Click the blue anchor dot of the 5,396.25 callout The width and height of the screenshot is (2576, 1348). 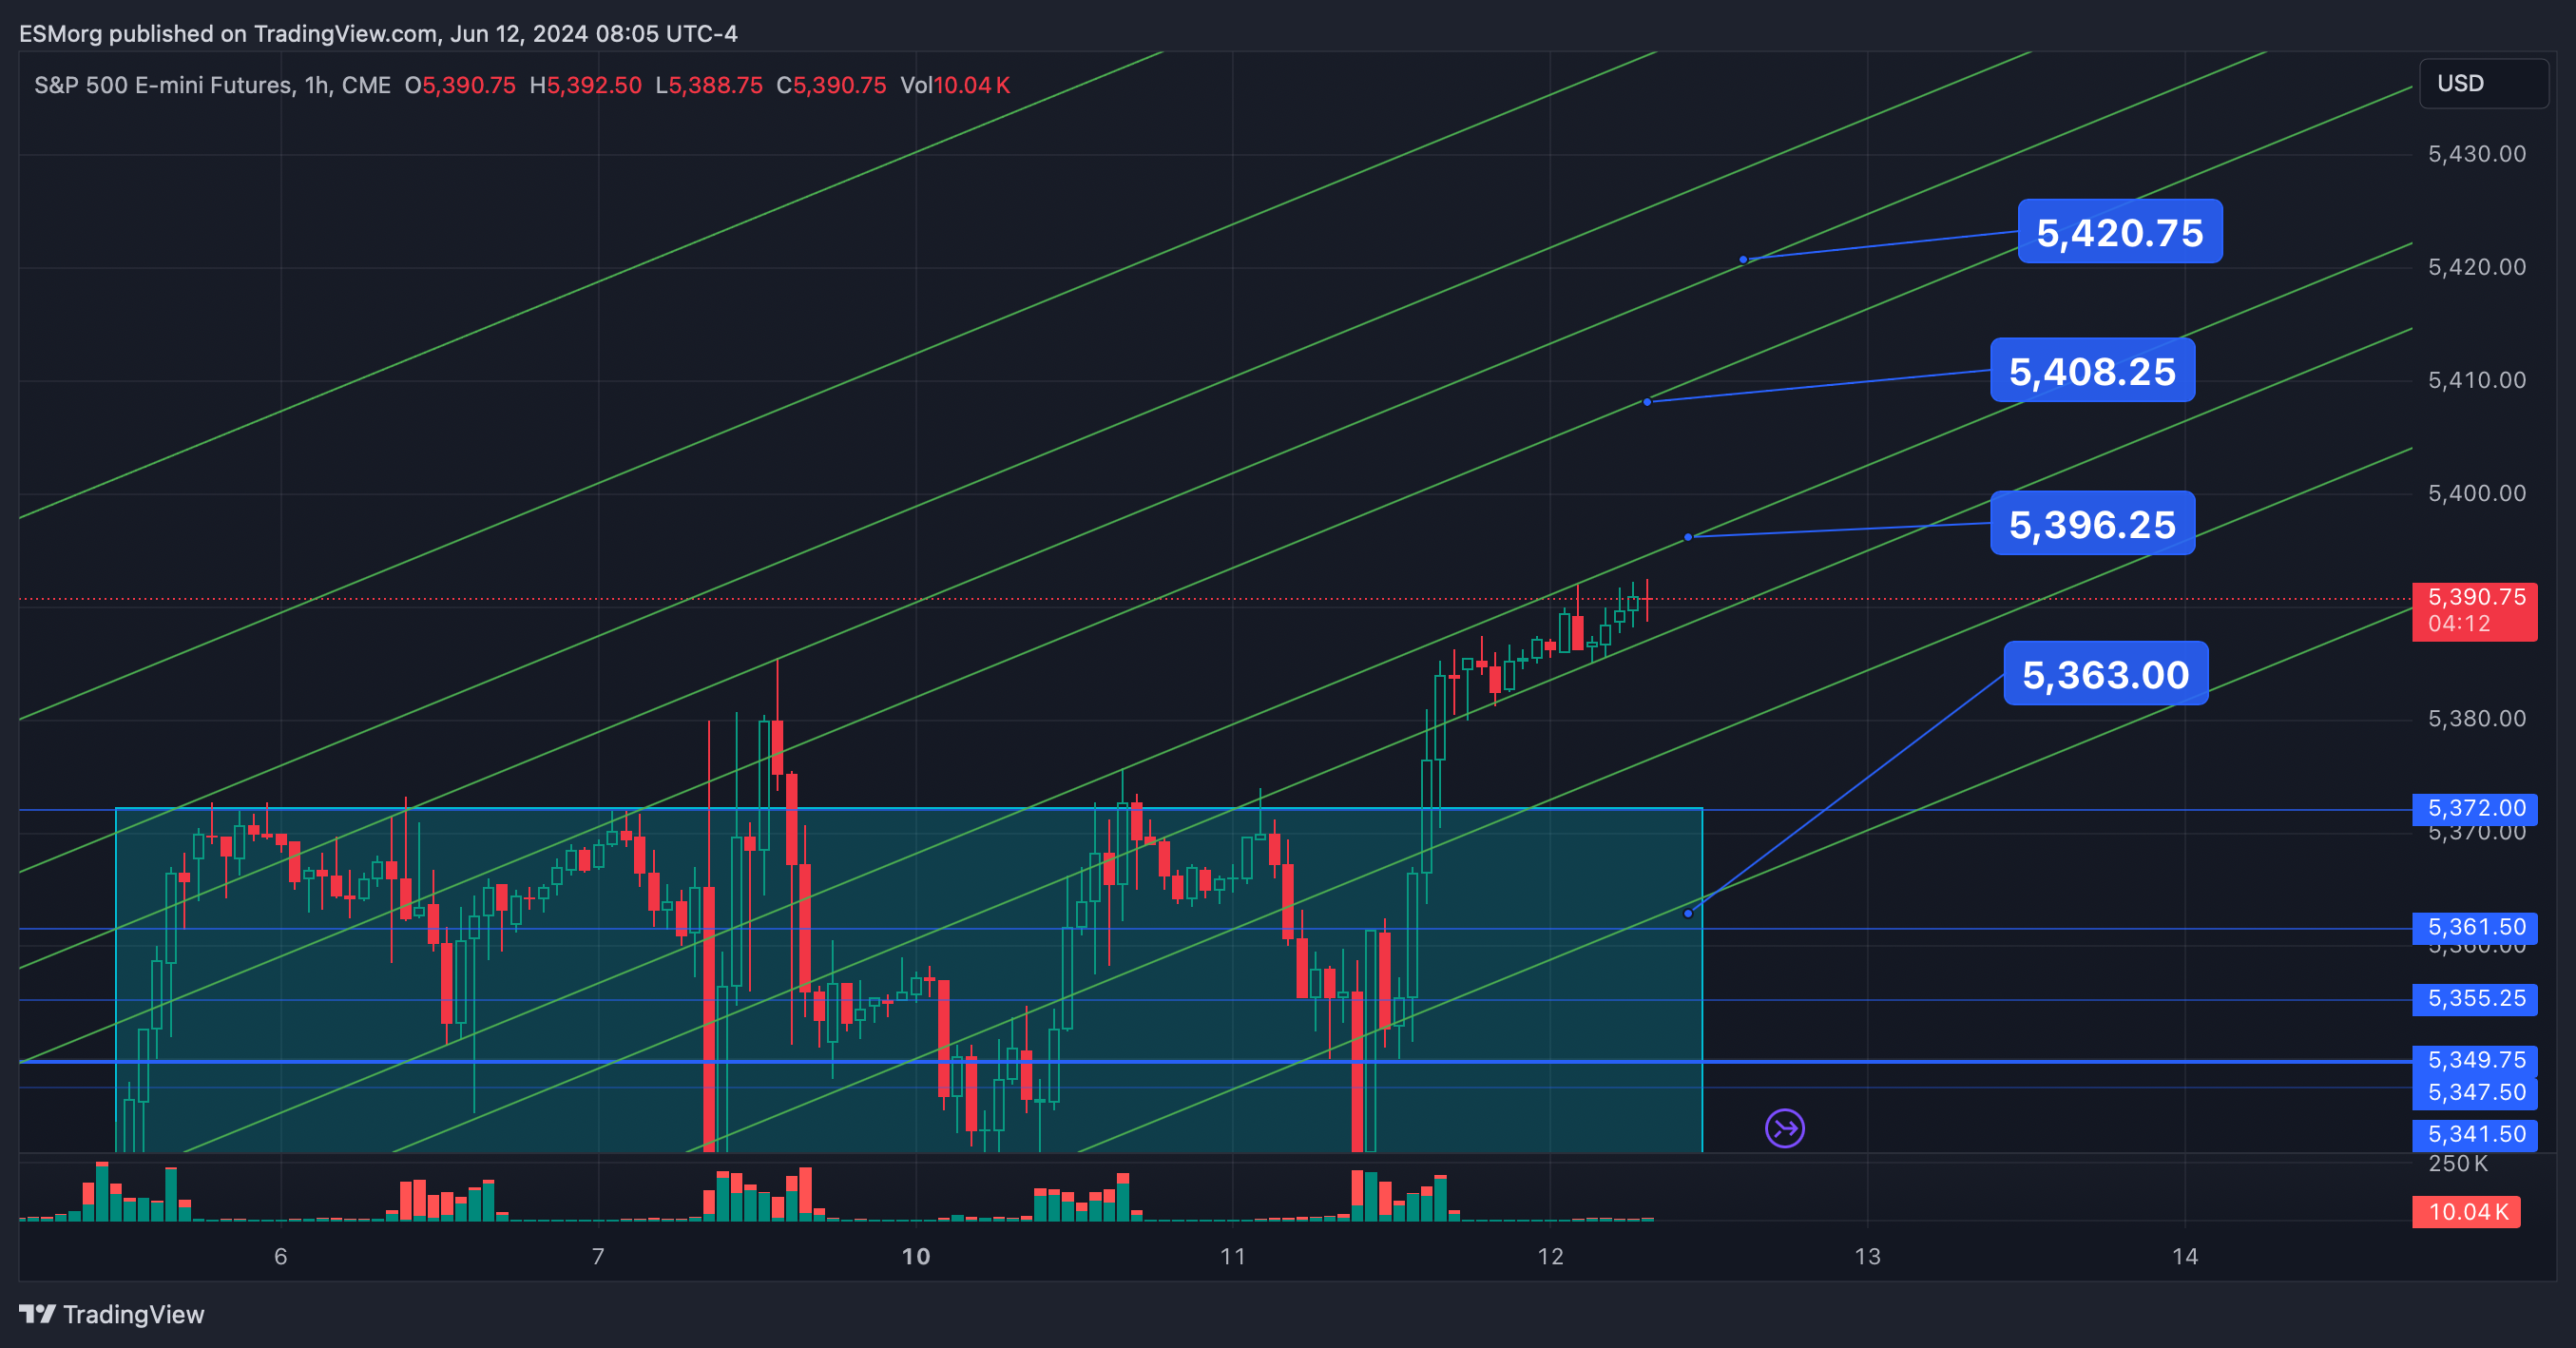1688,538
